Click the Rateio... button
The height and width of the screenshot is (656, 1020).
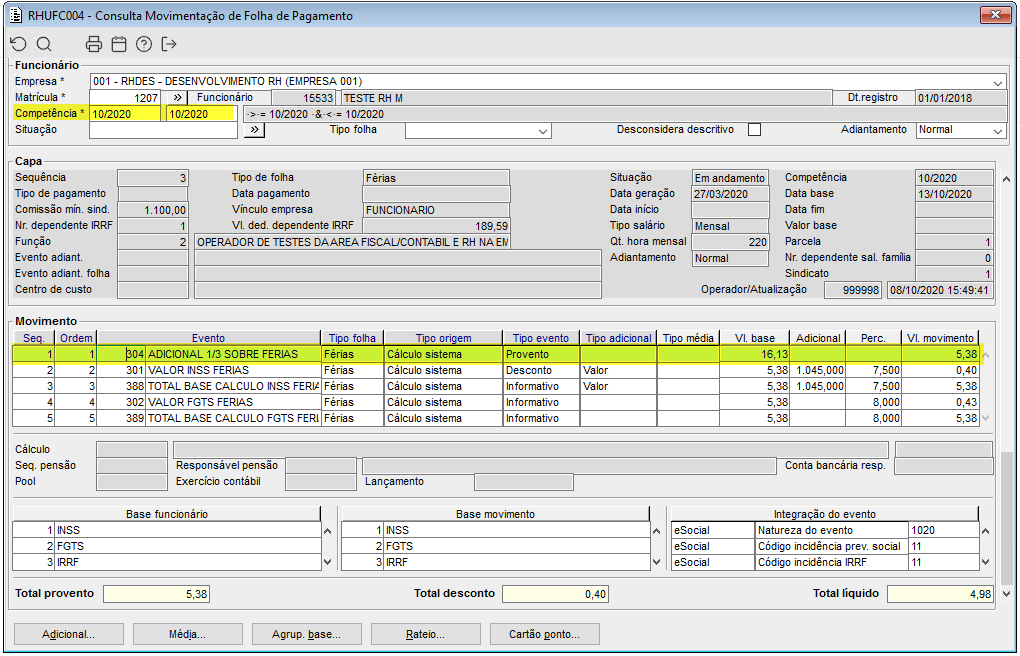(425, 634)
